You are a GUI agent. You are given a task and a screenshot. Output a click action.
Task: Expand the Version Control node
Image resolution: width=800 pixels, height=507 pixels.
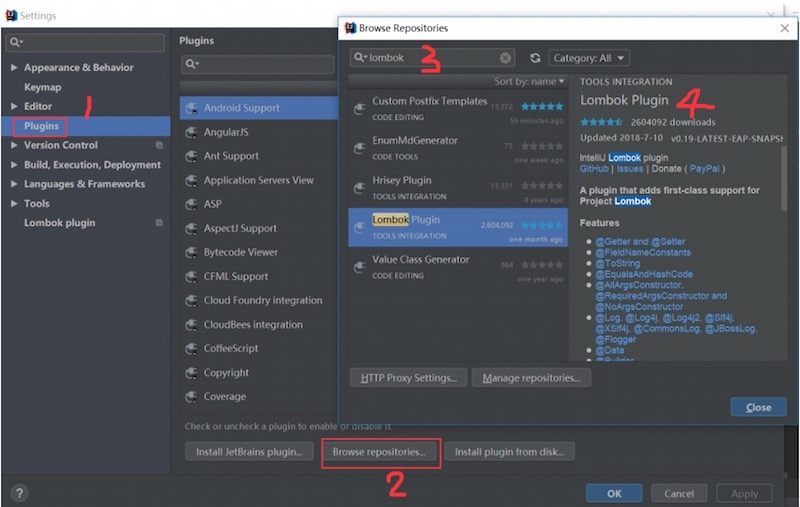14,145
